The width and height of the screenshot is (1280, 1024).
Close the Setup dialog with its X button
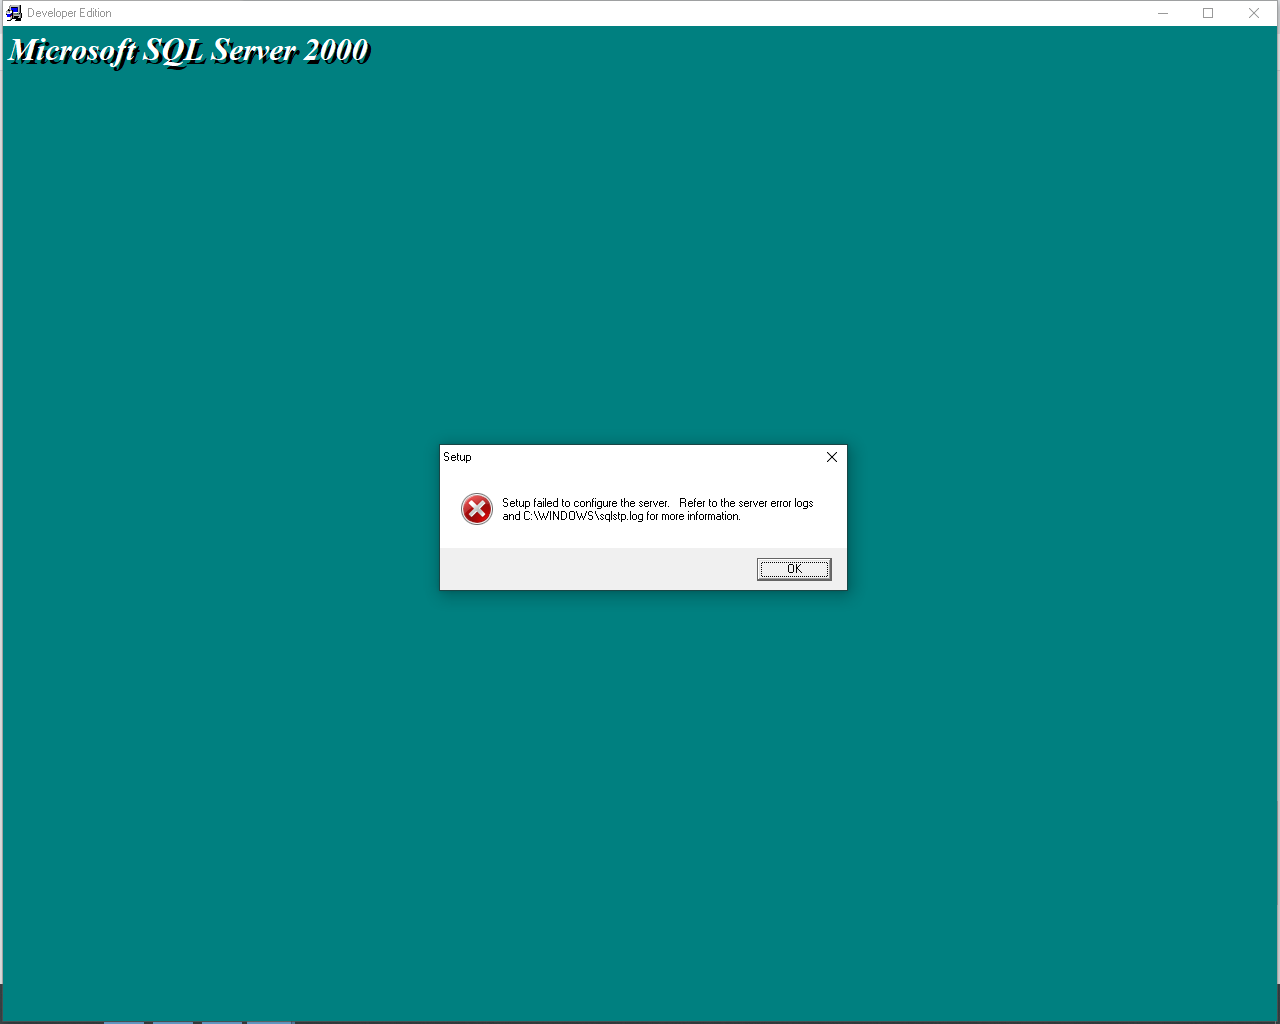tap(831, 457)
